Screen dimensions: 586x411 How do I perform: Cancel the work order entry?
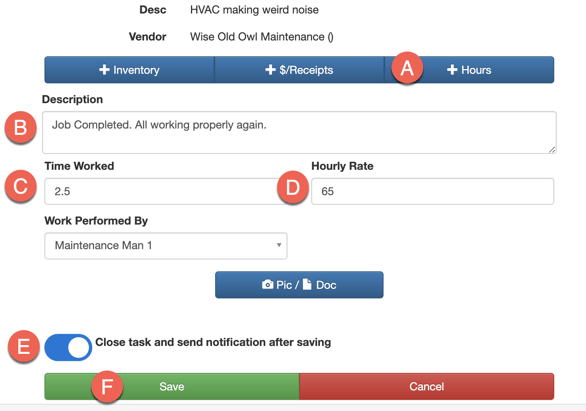(x=427, y=386)
